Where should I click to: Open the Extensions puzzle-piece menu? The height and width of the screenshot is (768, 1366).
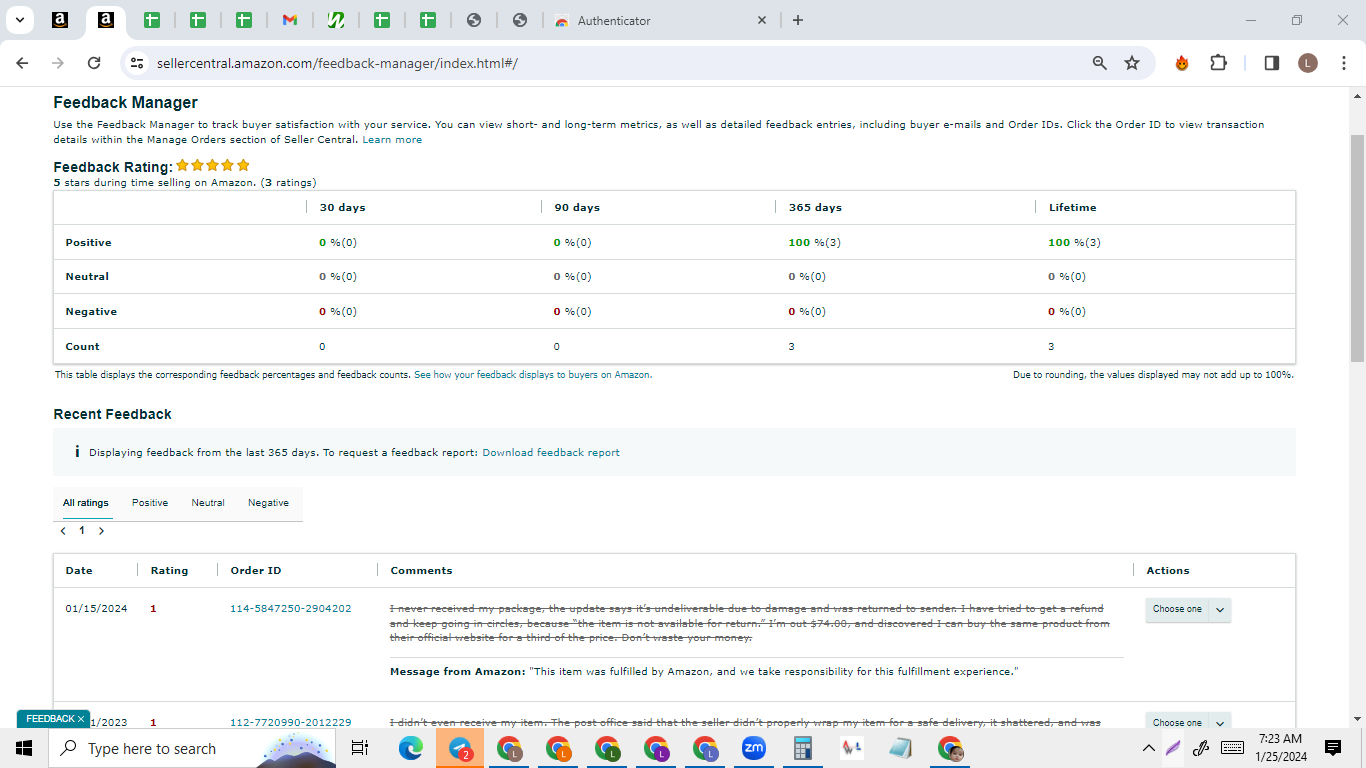(x=1218, y=63)
